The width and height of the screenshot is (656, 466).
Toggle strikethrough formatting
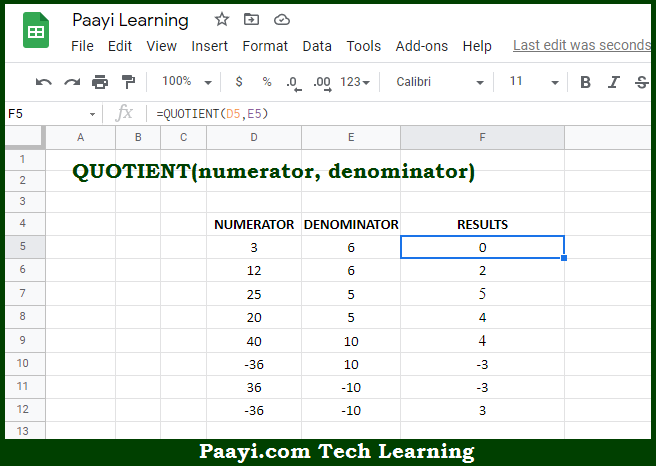641,82
